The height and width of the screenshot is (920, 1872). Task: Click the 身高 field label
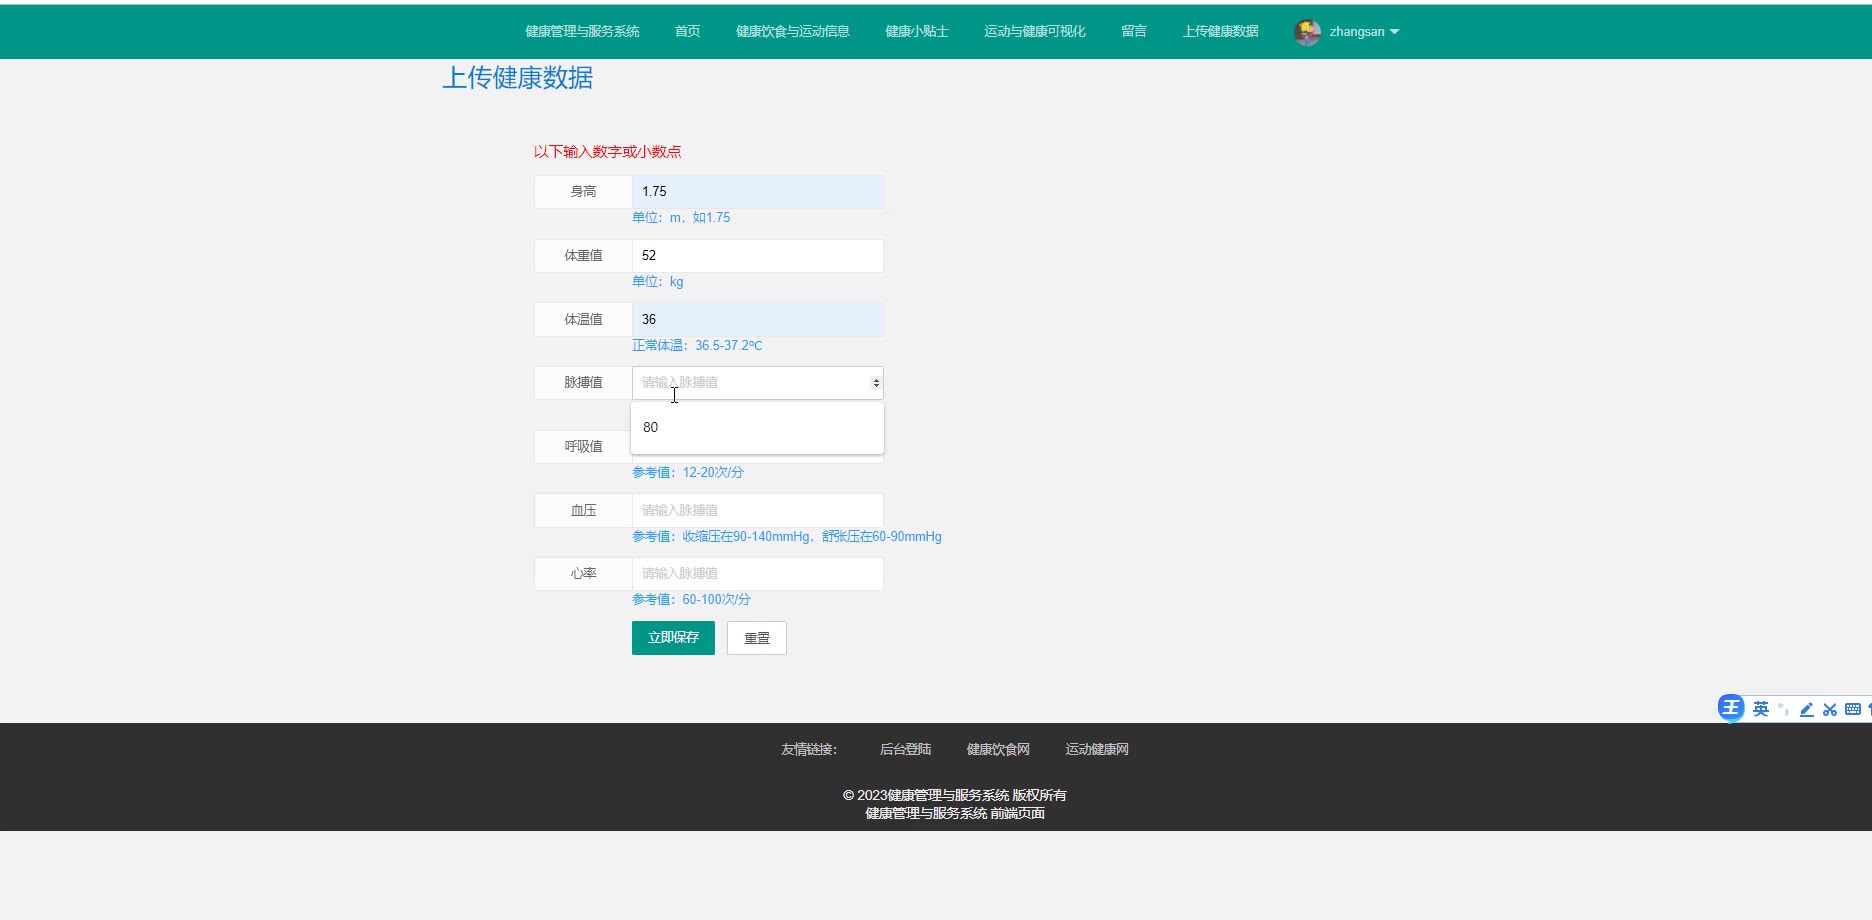[583, 192]
